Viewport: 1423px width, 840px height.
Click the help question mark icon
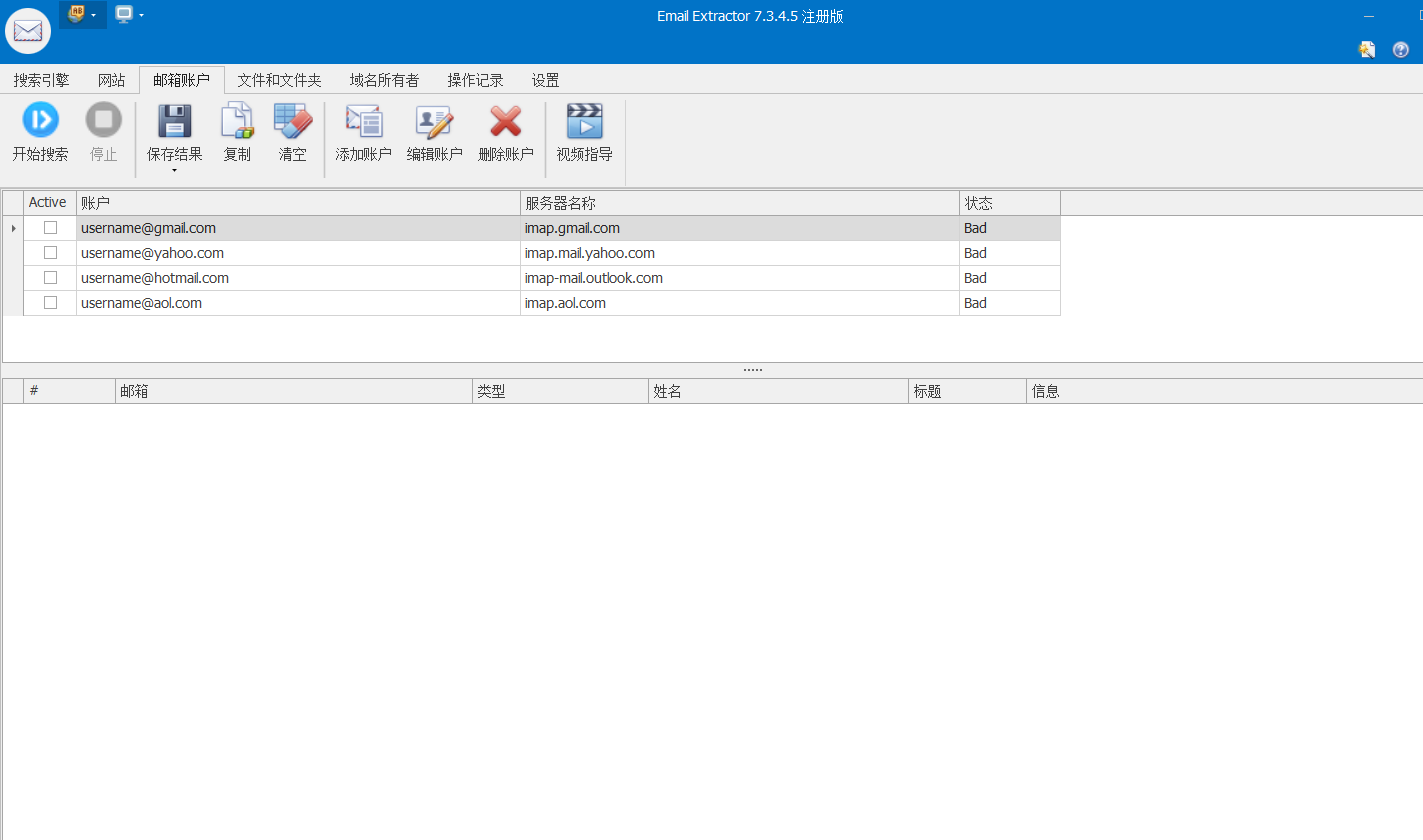pos(1399,49)
